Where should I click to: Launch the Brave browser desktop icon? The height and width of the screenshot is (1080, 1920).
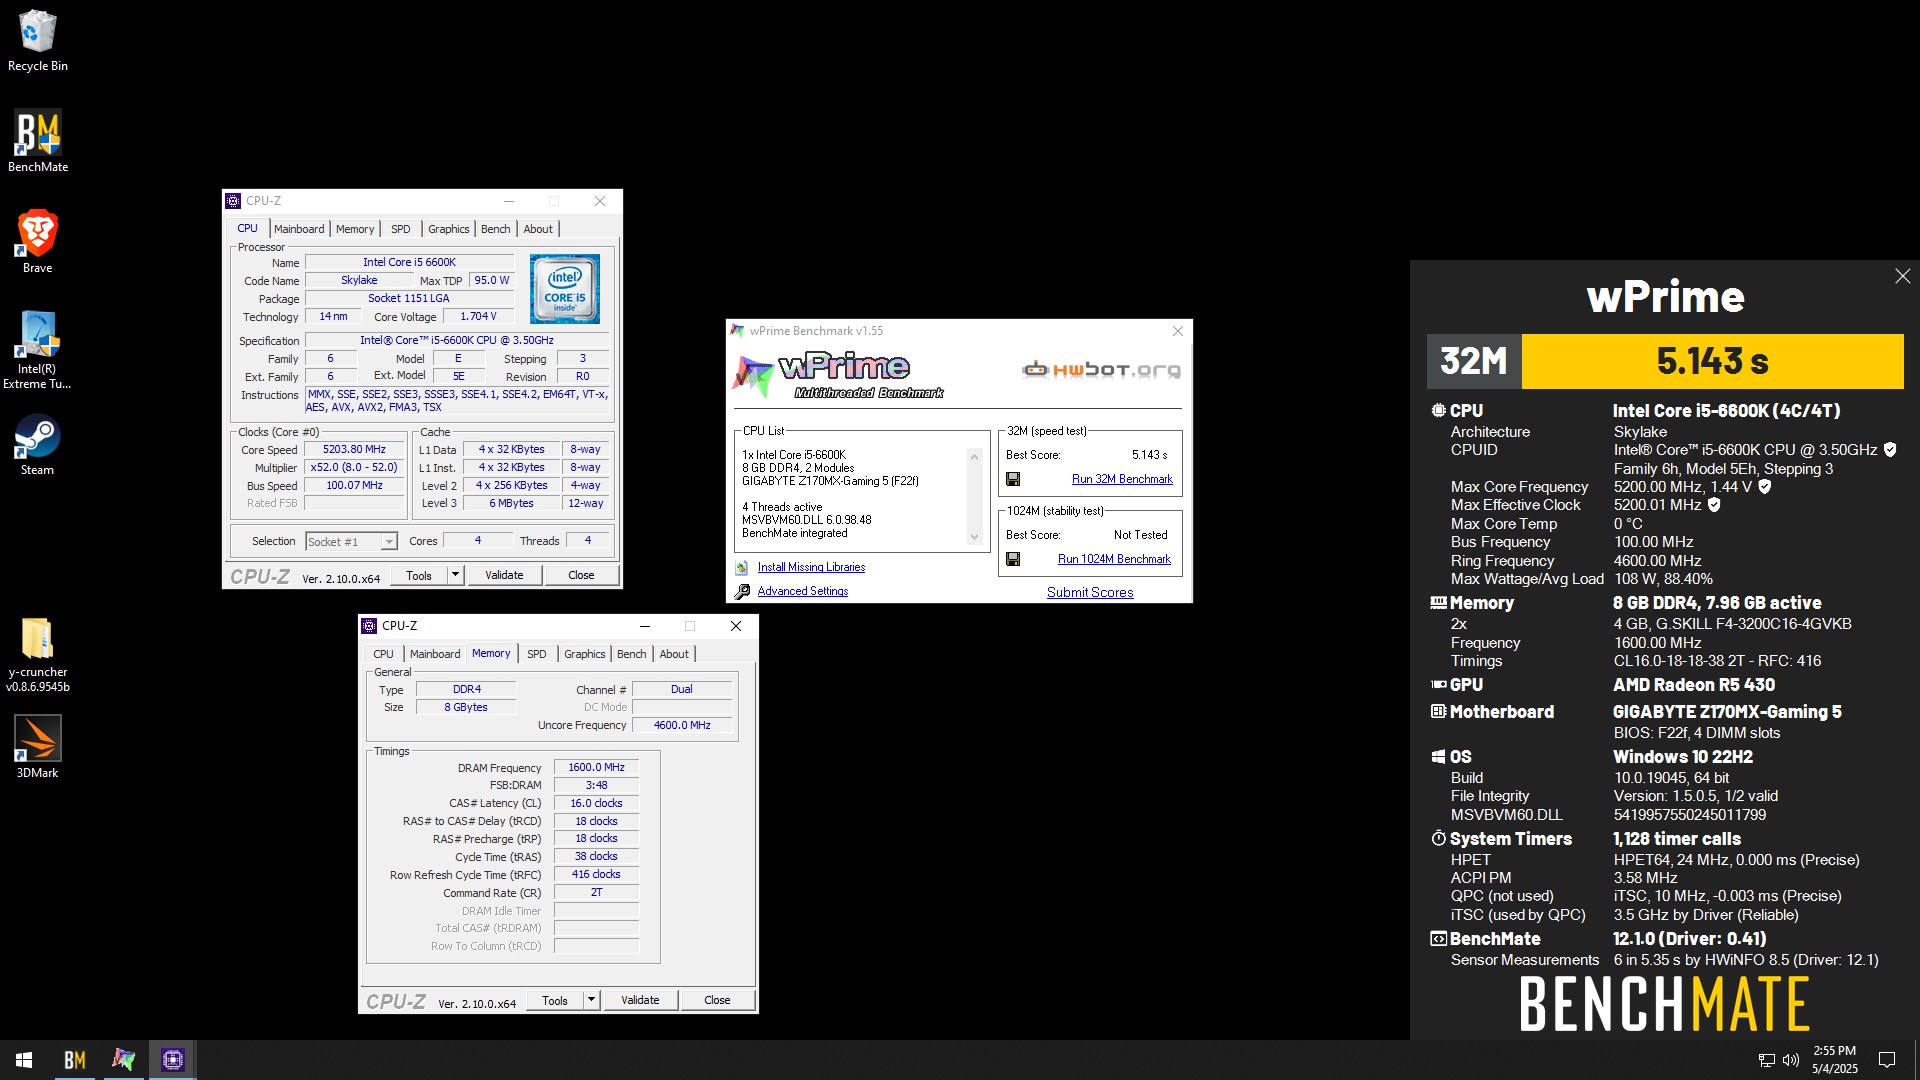(x=37, y=242)
